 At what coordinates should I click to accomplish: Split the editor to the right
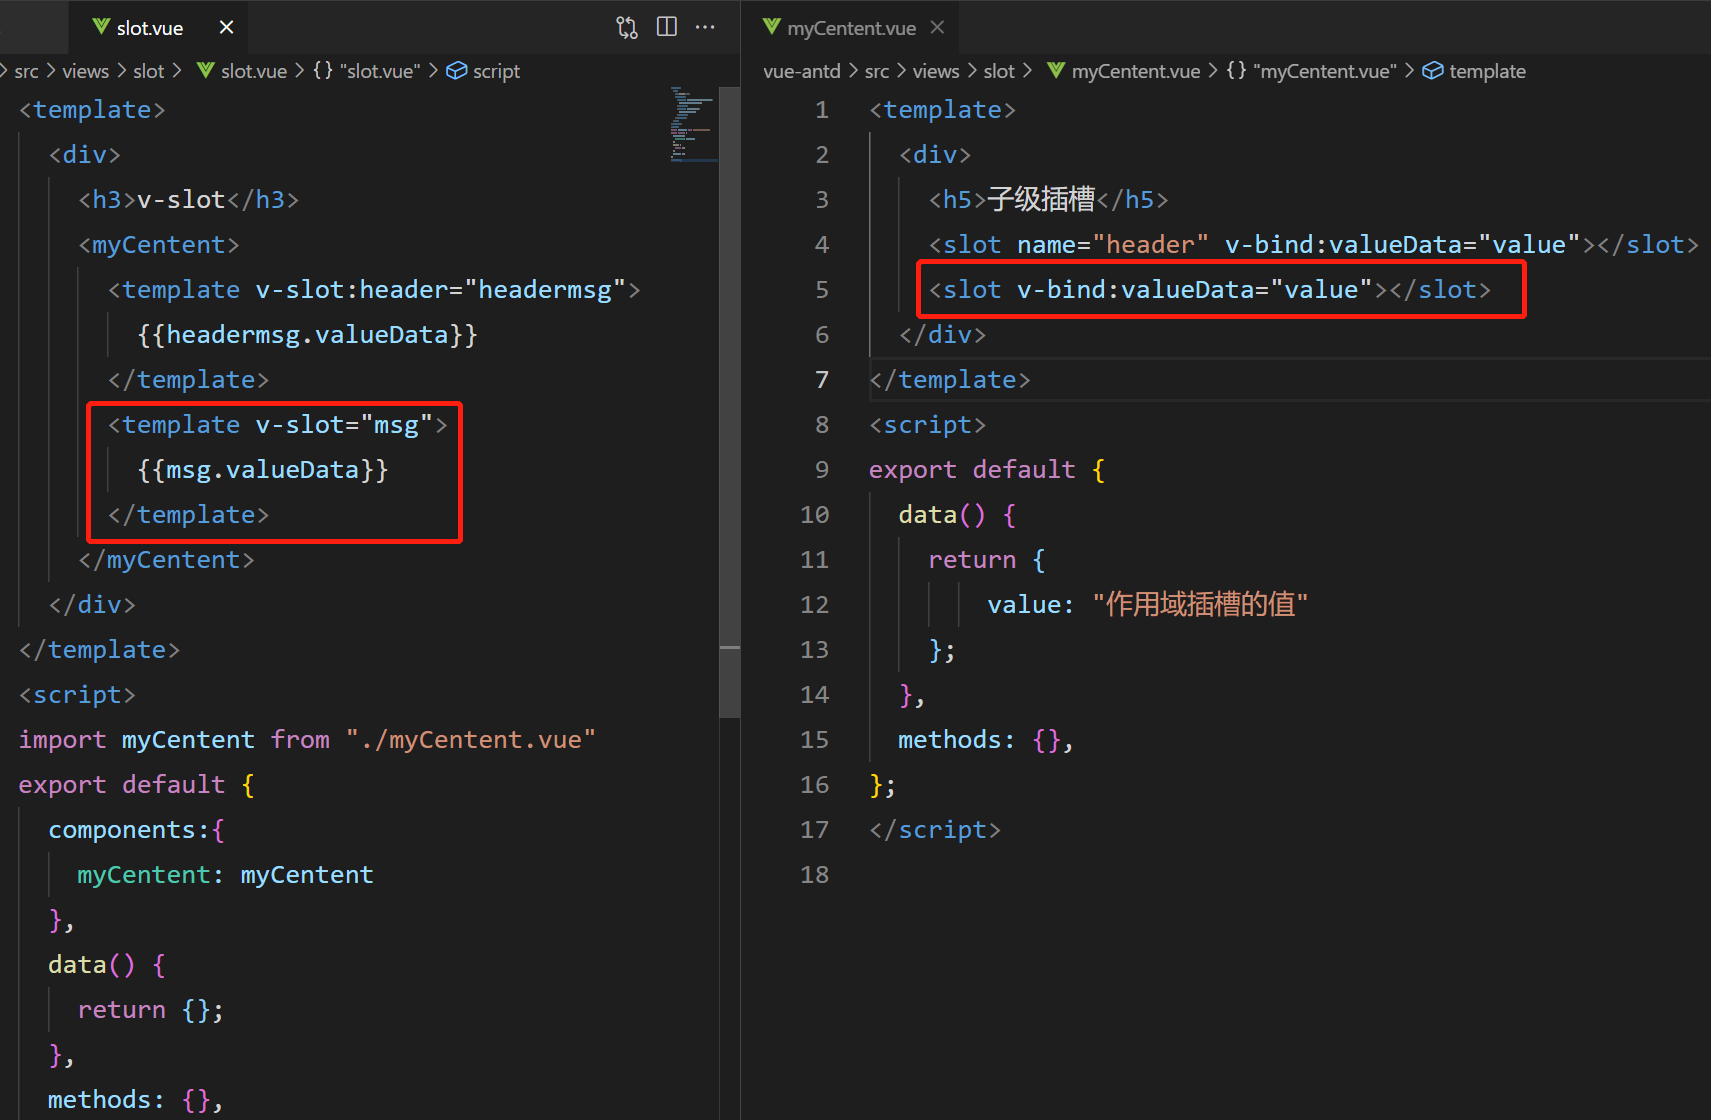[x=667, y=27]
